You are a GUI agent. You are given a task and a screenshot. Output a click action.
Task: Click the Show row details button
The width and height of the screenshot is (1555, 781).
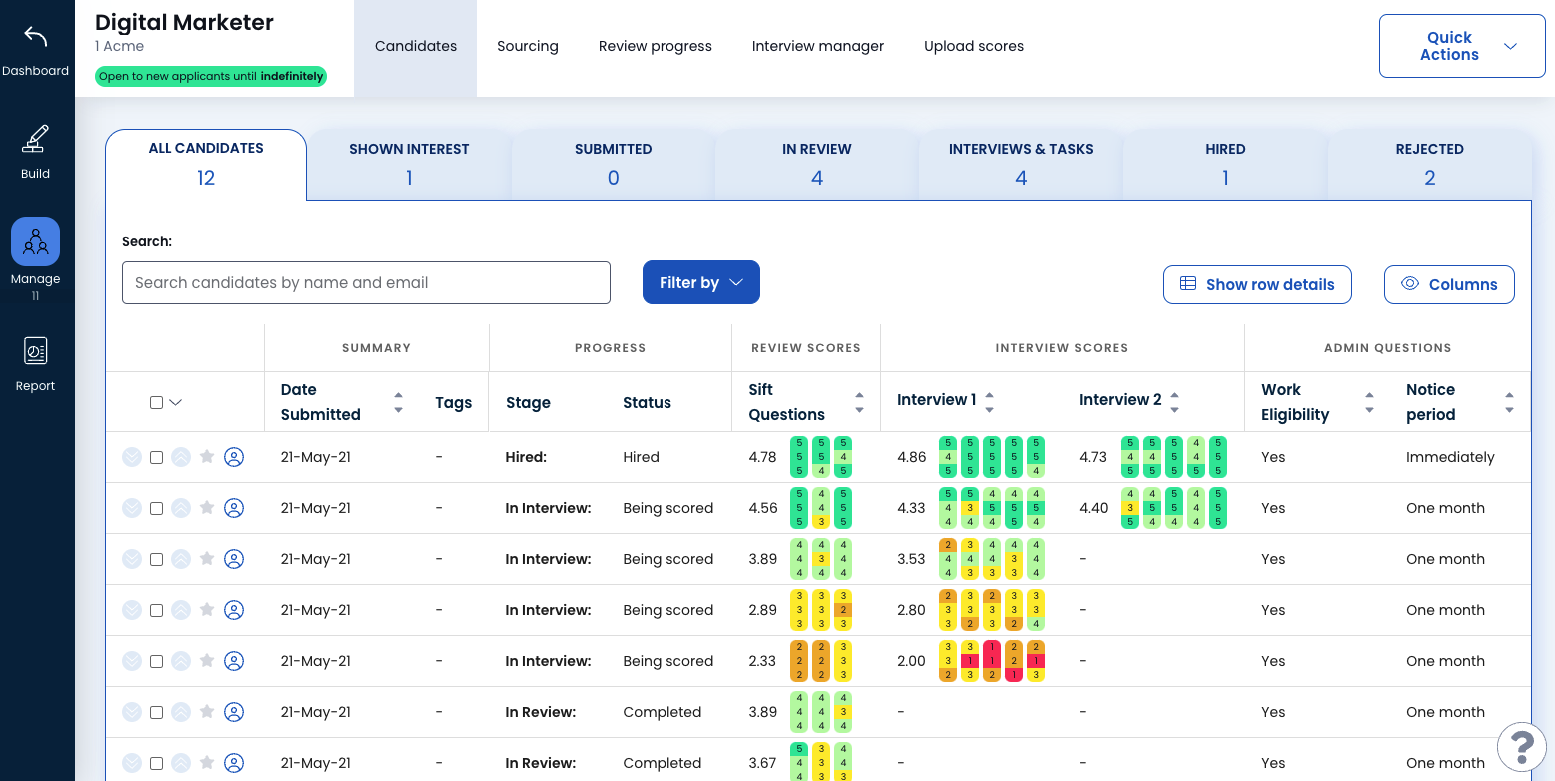[x=1257, y=284]
